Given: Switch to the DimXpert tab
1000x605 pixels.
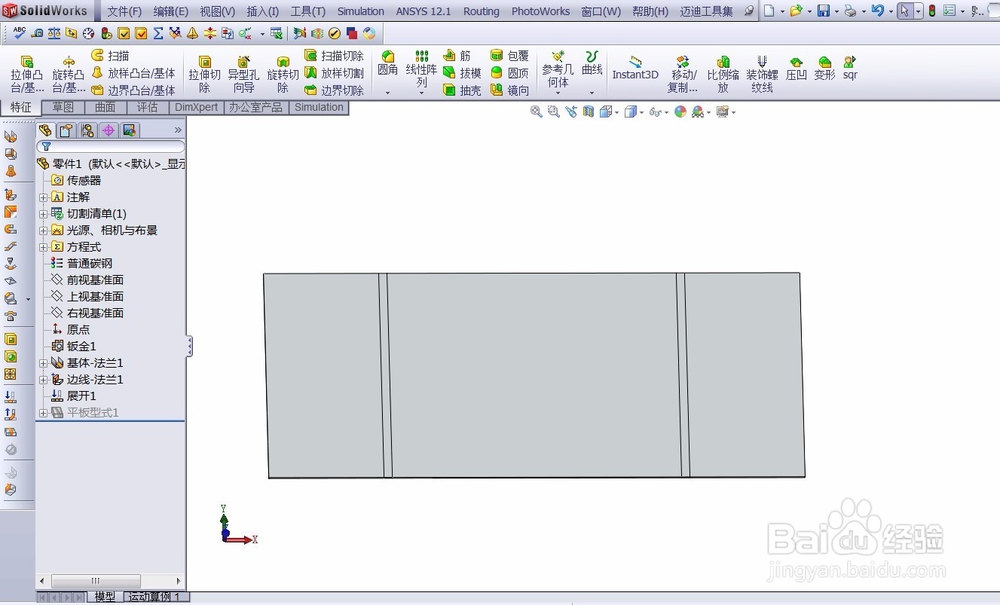Looking at the screenshot, I should (x=196, y=107).
